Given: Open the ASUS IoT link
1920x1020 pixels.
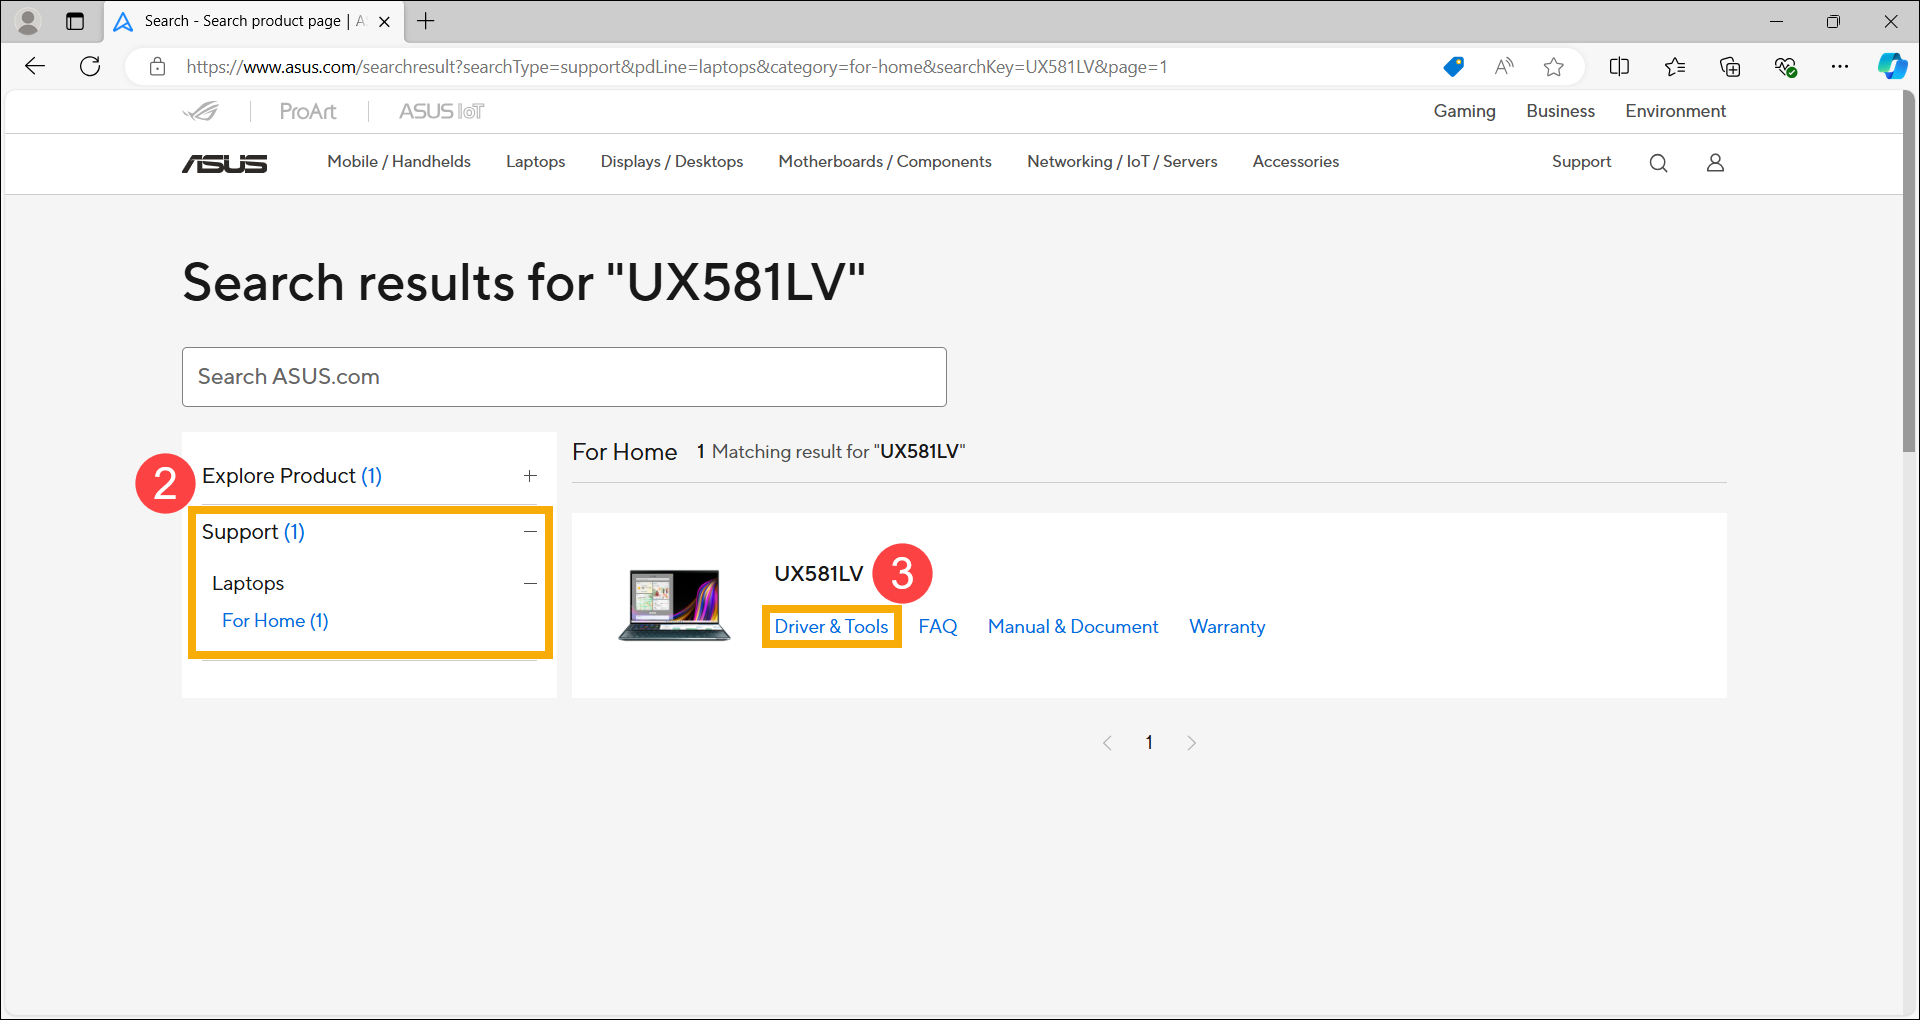Looking at the screenshot, I should (441, 111).
